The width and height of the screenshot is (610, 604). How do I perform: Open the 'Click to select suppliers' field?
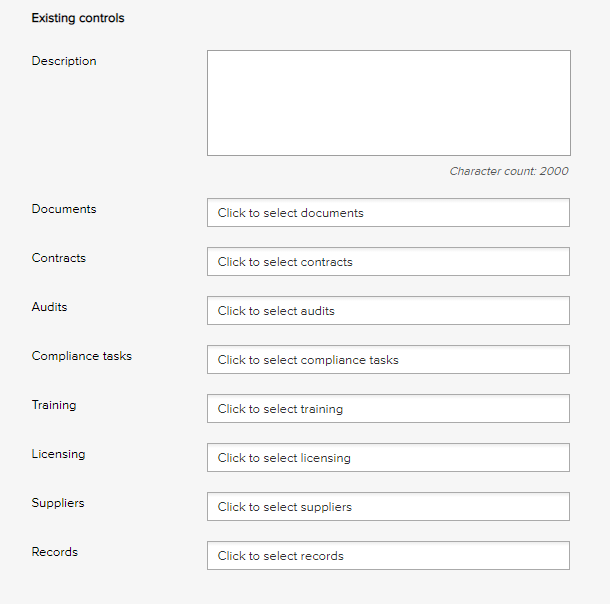[388, 507]
